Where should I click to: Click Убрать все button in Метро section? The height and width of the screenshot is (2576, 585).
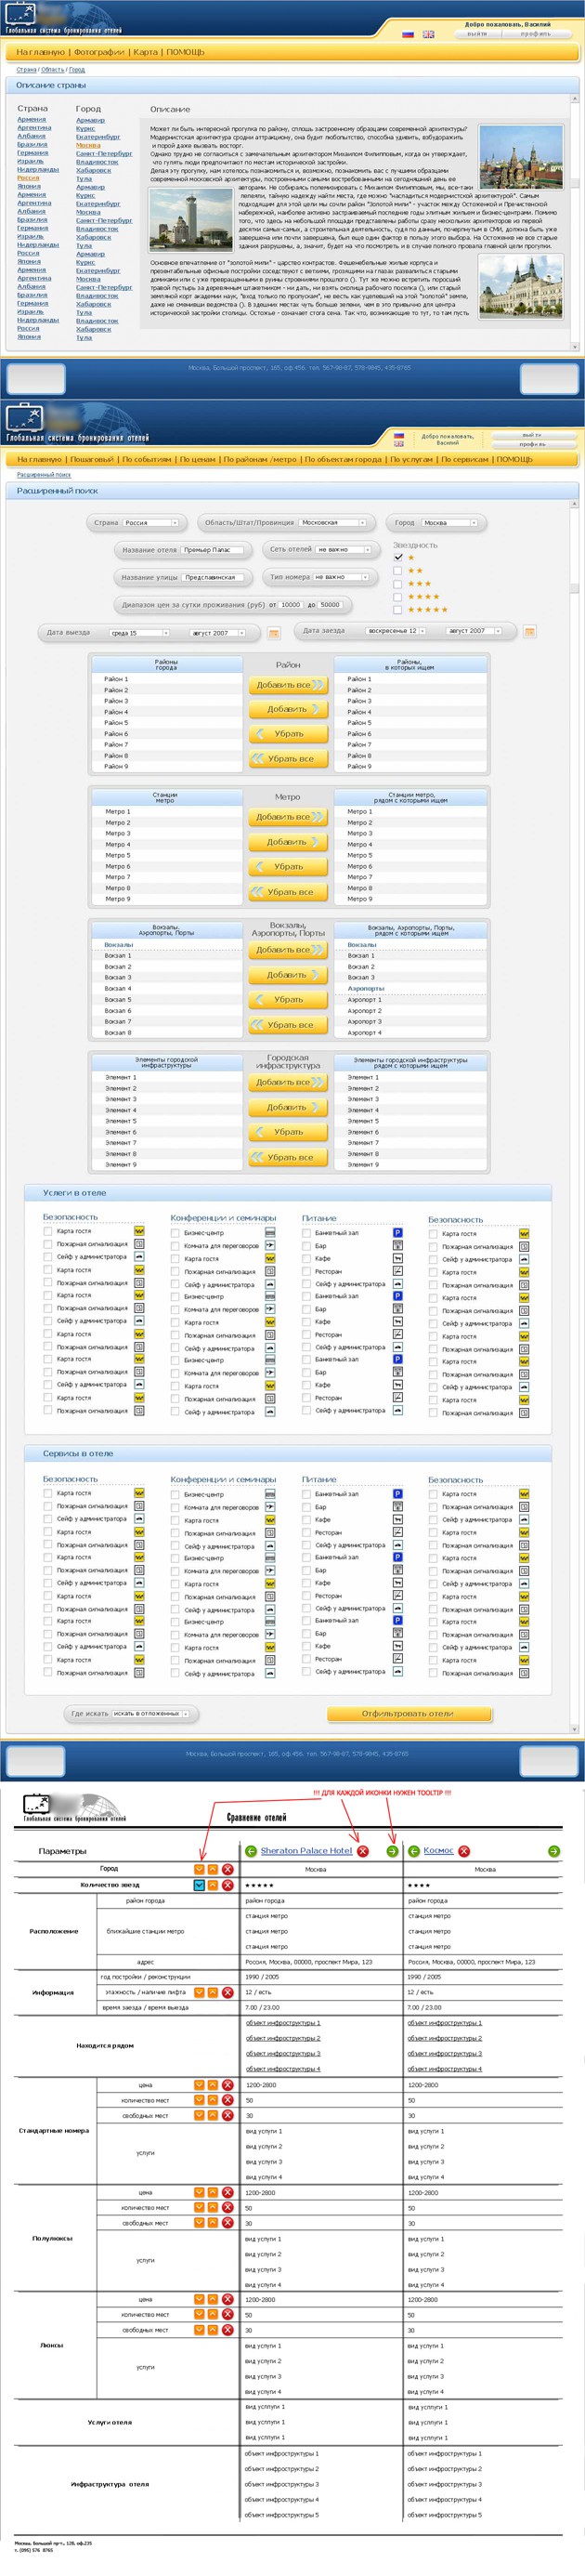point(288,892)
